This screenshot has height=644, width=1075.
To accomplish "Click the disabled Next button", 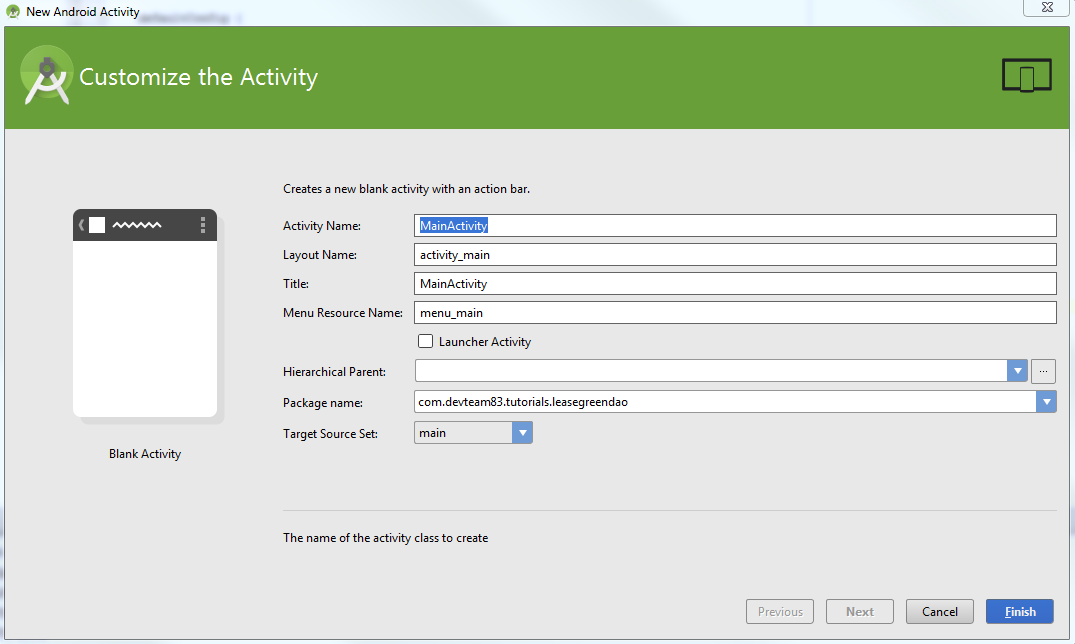I will (x=860, y=612).
